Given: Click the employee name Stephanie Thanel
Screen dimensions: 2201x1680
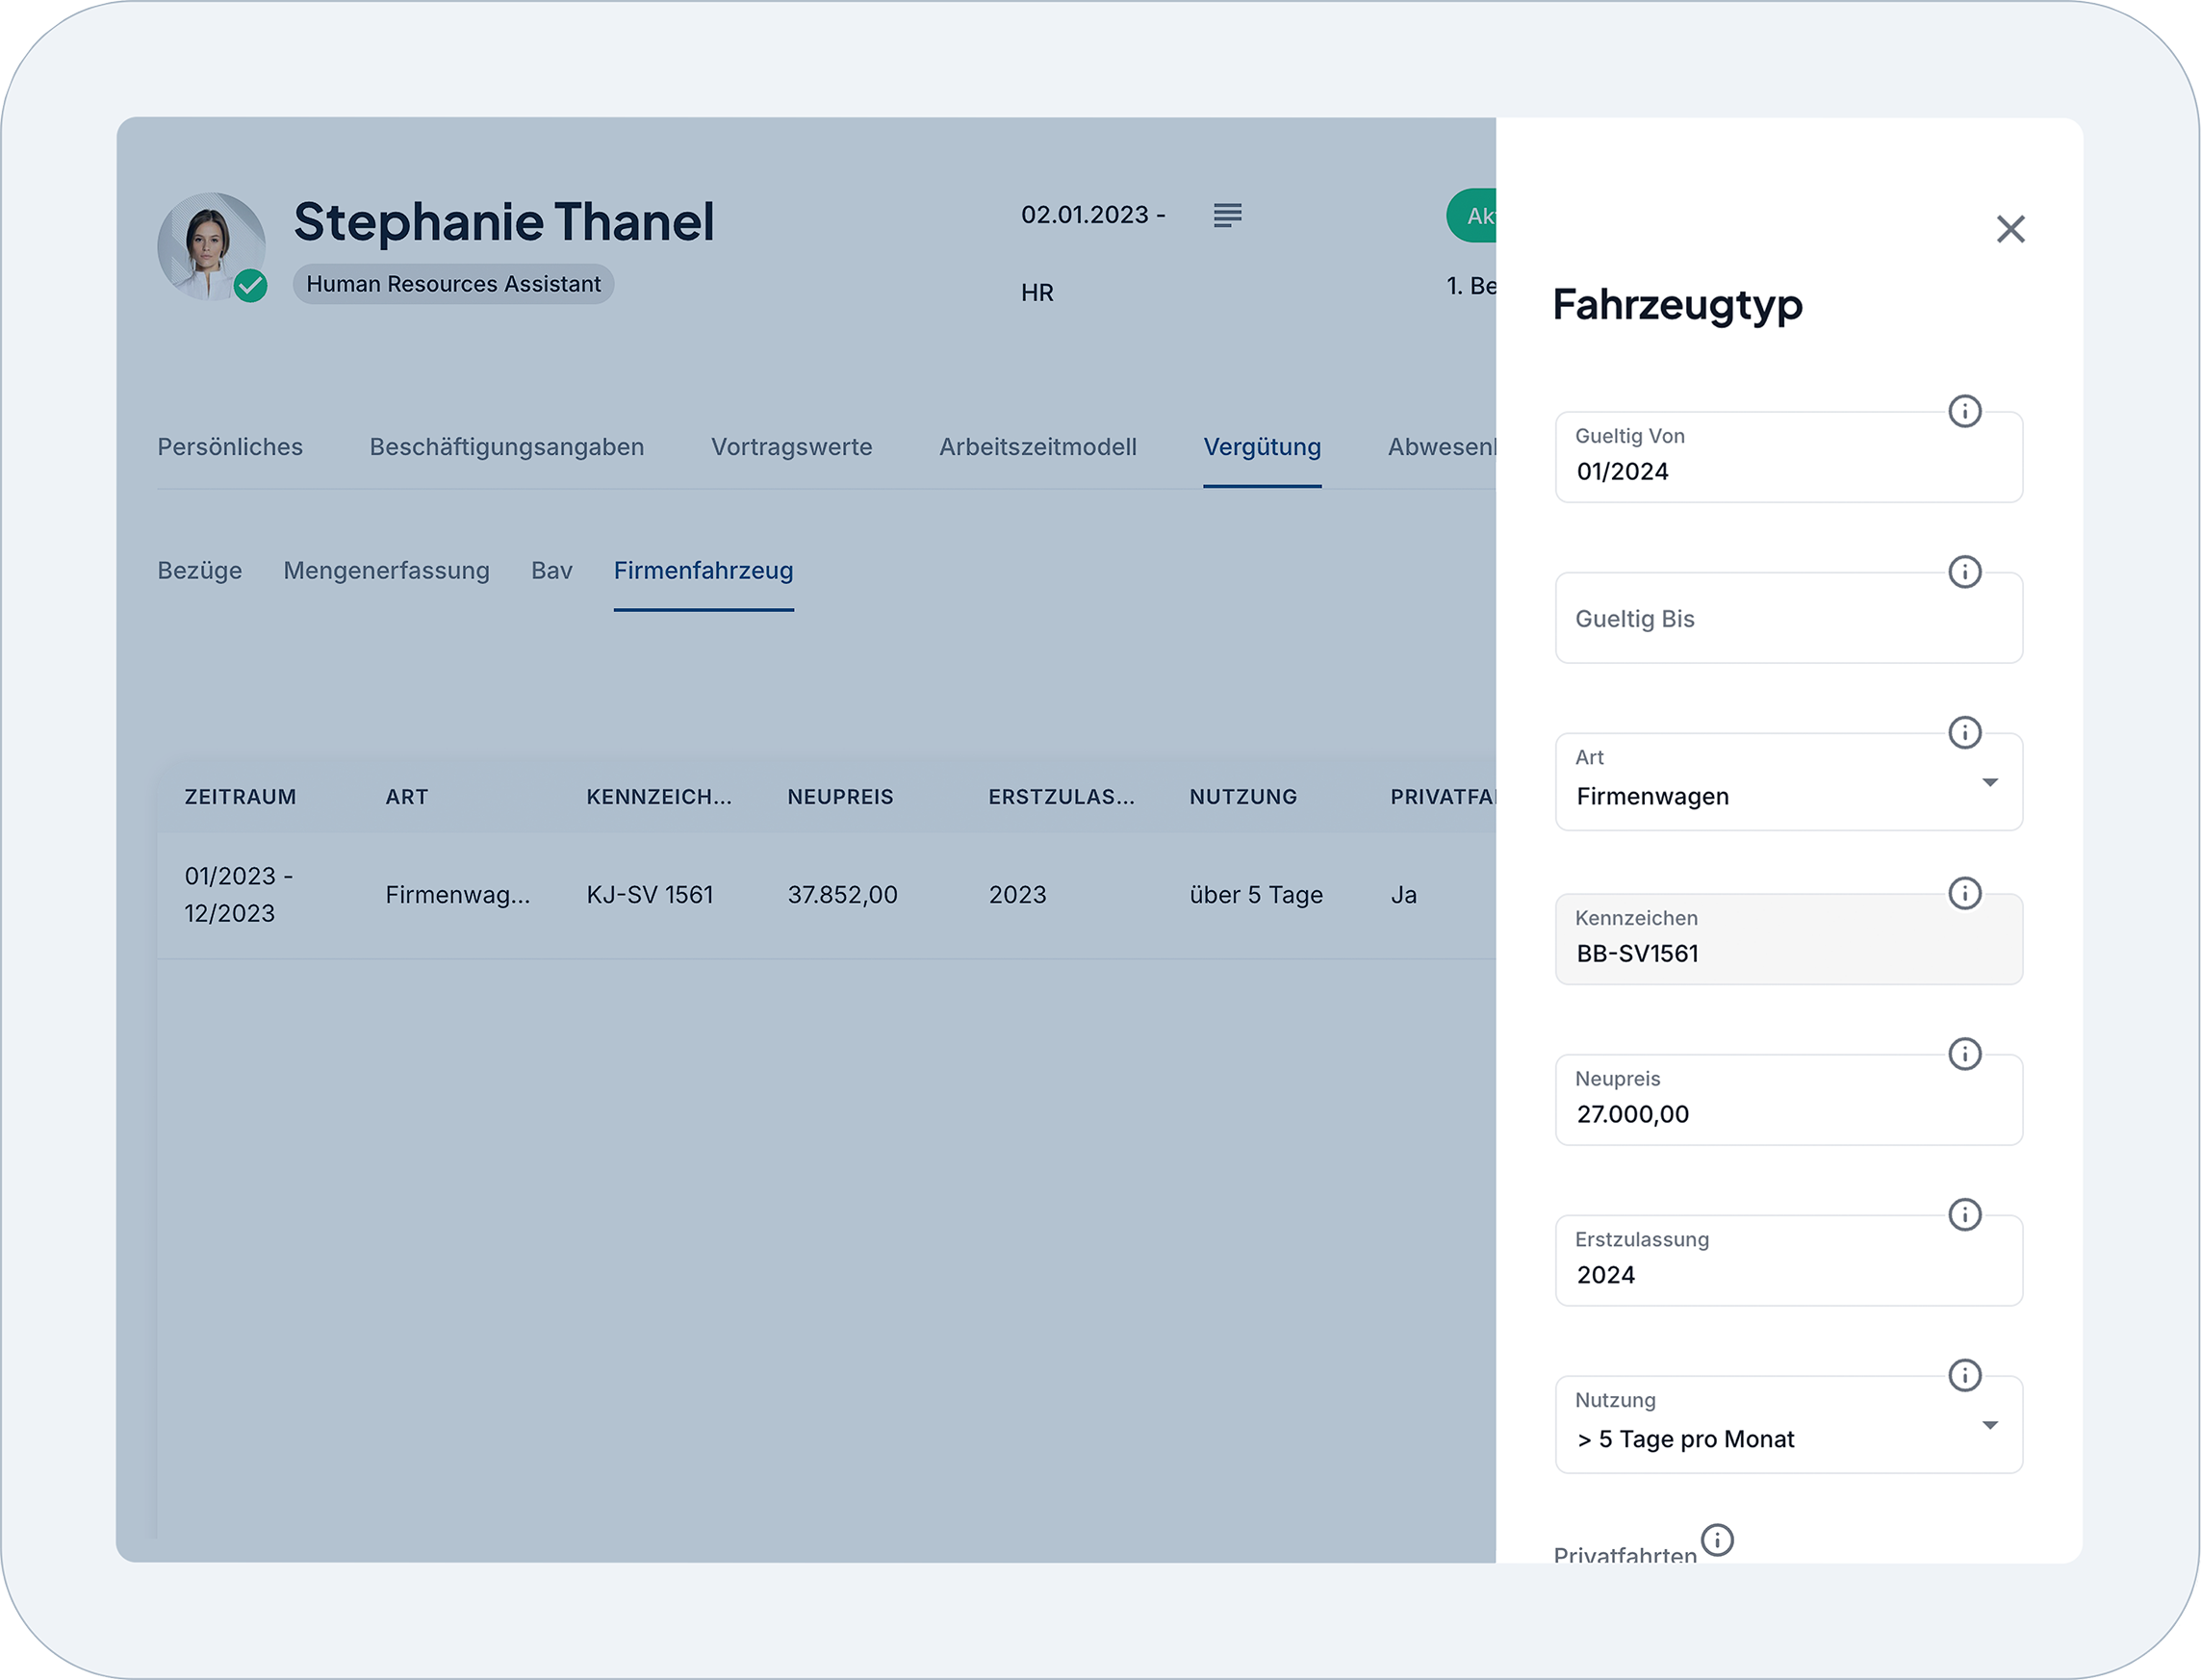Looking at the screenshot, I should click(x=503, y=221).
